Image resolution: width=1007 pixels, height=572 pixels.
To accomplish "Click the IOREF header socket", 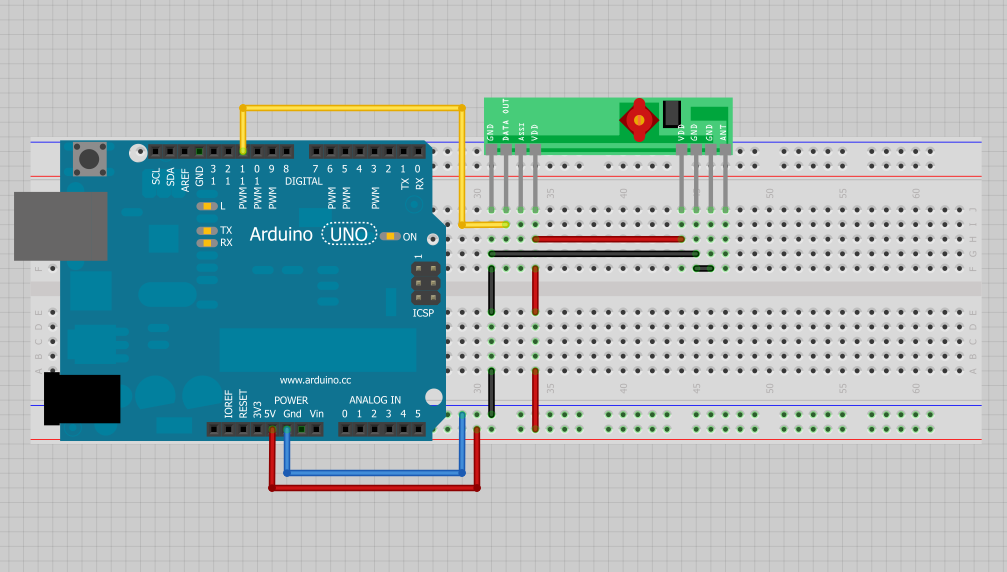I will pyautogui.click(x=228, y=429).
